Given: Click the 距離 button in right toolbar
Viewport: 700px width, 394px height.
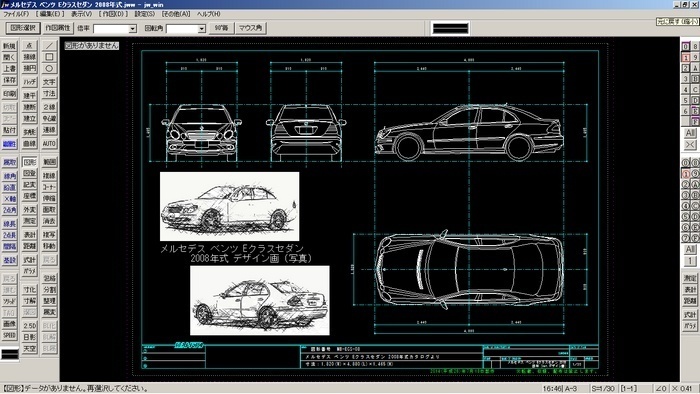Looking at the screenshot, I should point(690,301).
